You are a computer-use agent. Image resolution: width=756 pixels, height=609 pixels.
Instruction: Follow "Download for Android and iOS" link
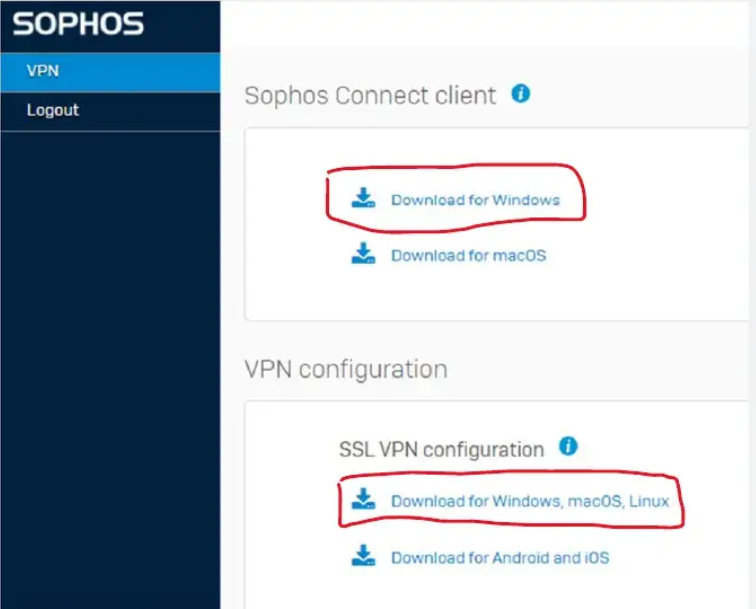coord(499,557)
